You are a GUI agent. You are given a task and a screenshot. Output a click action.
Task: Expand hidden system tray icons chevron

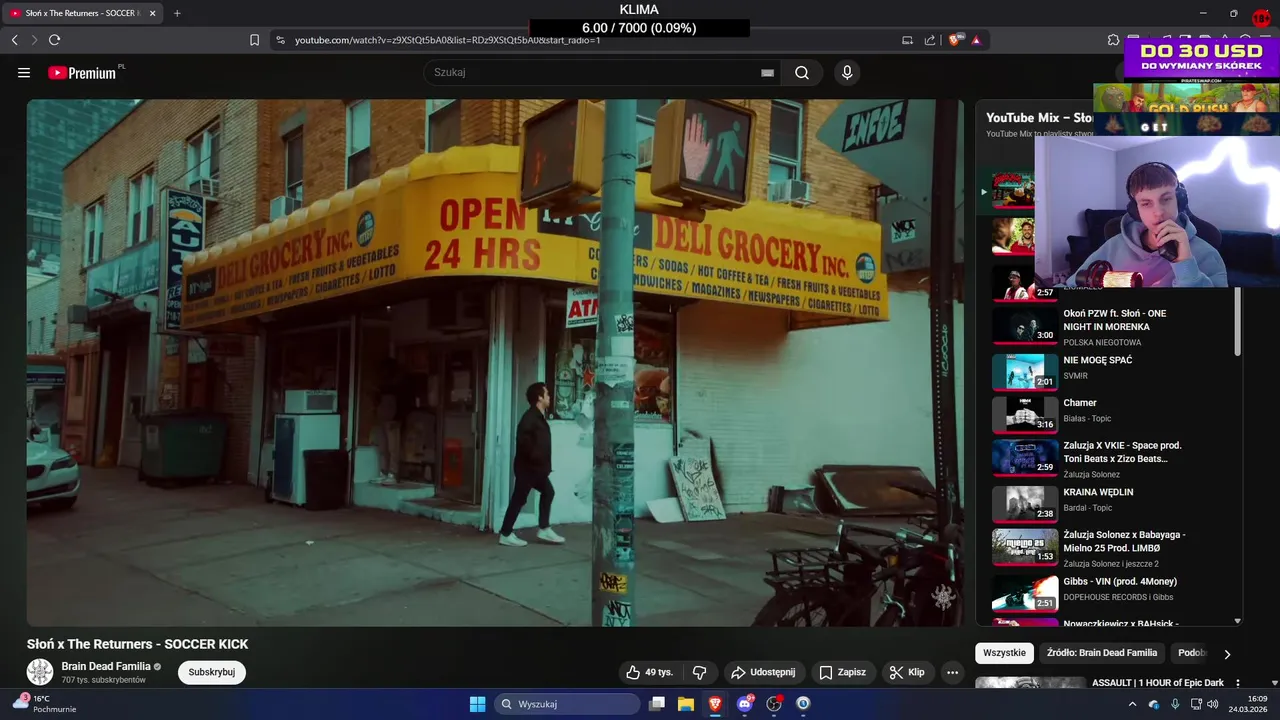[1132, 704]
